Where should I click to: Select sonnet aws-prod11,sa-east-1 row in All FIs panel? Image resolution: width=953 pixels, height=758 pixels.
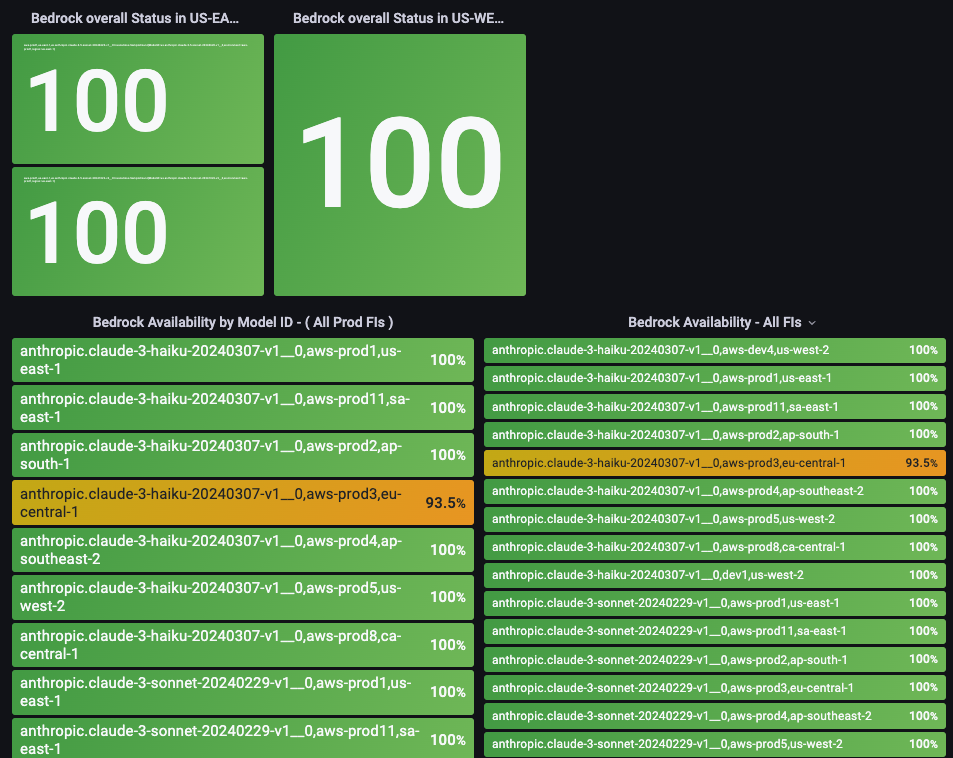[x=715, y=632]
